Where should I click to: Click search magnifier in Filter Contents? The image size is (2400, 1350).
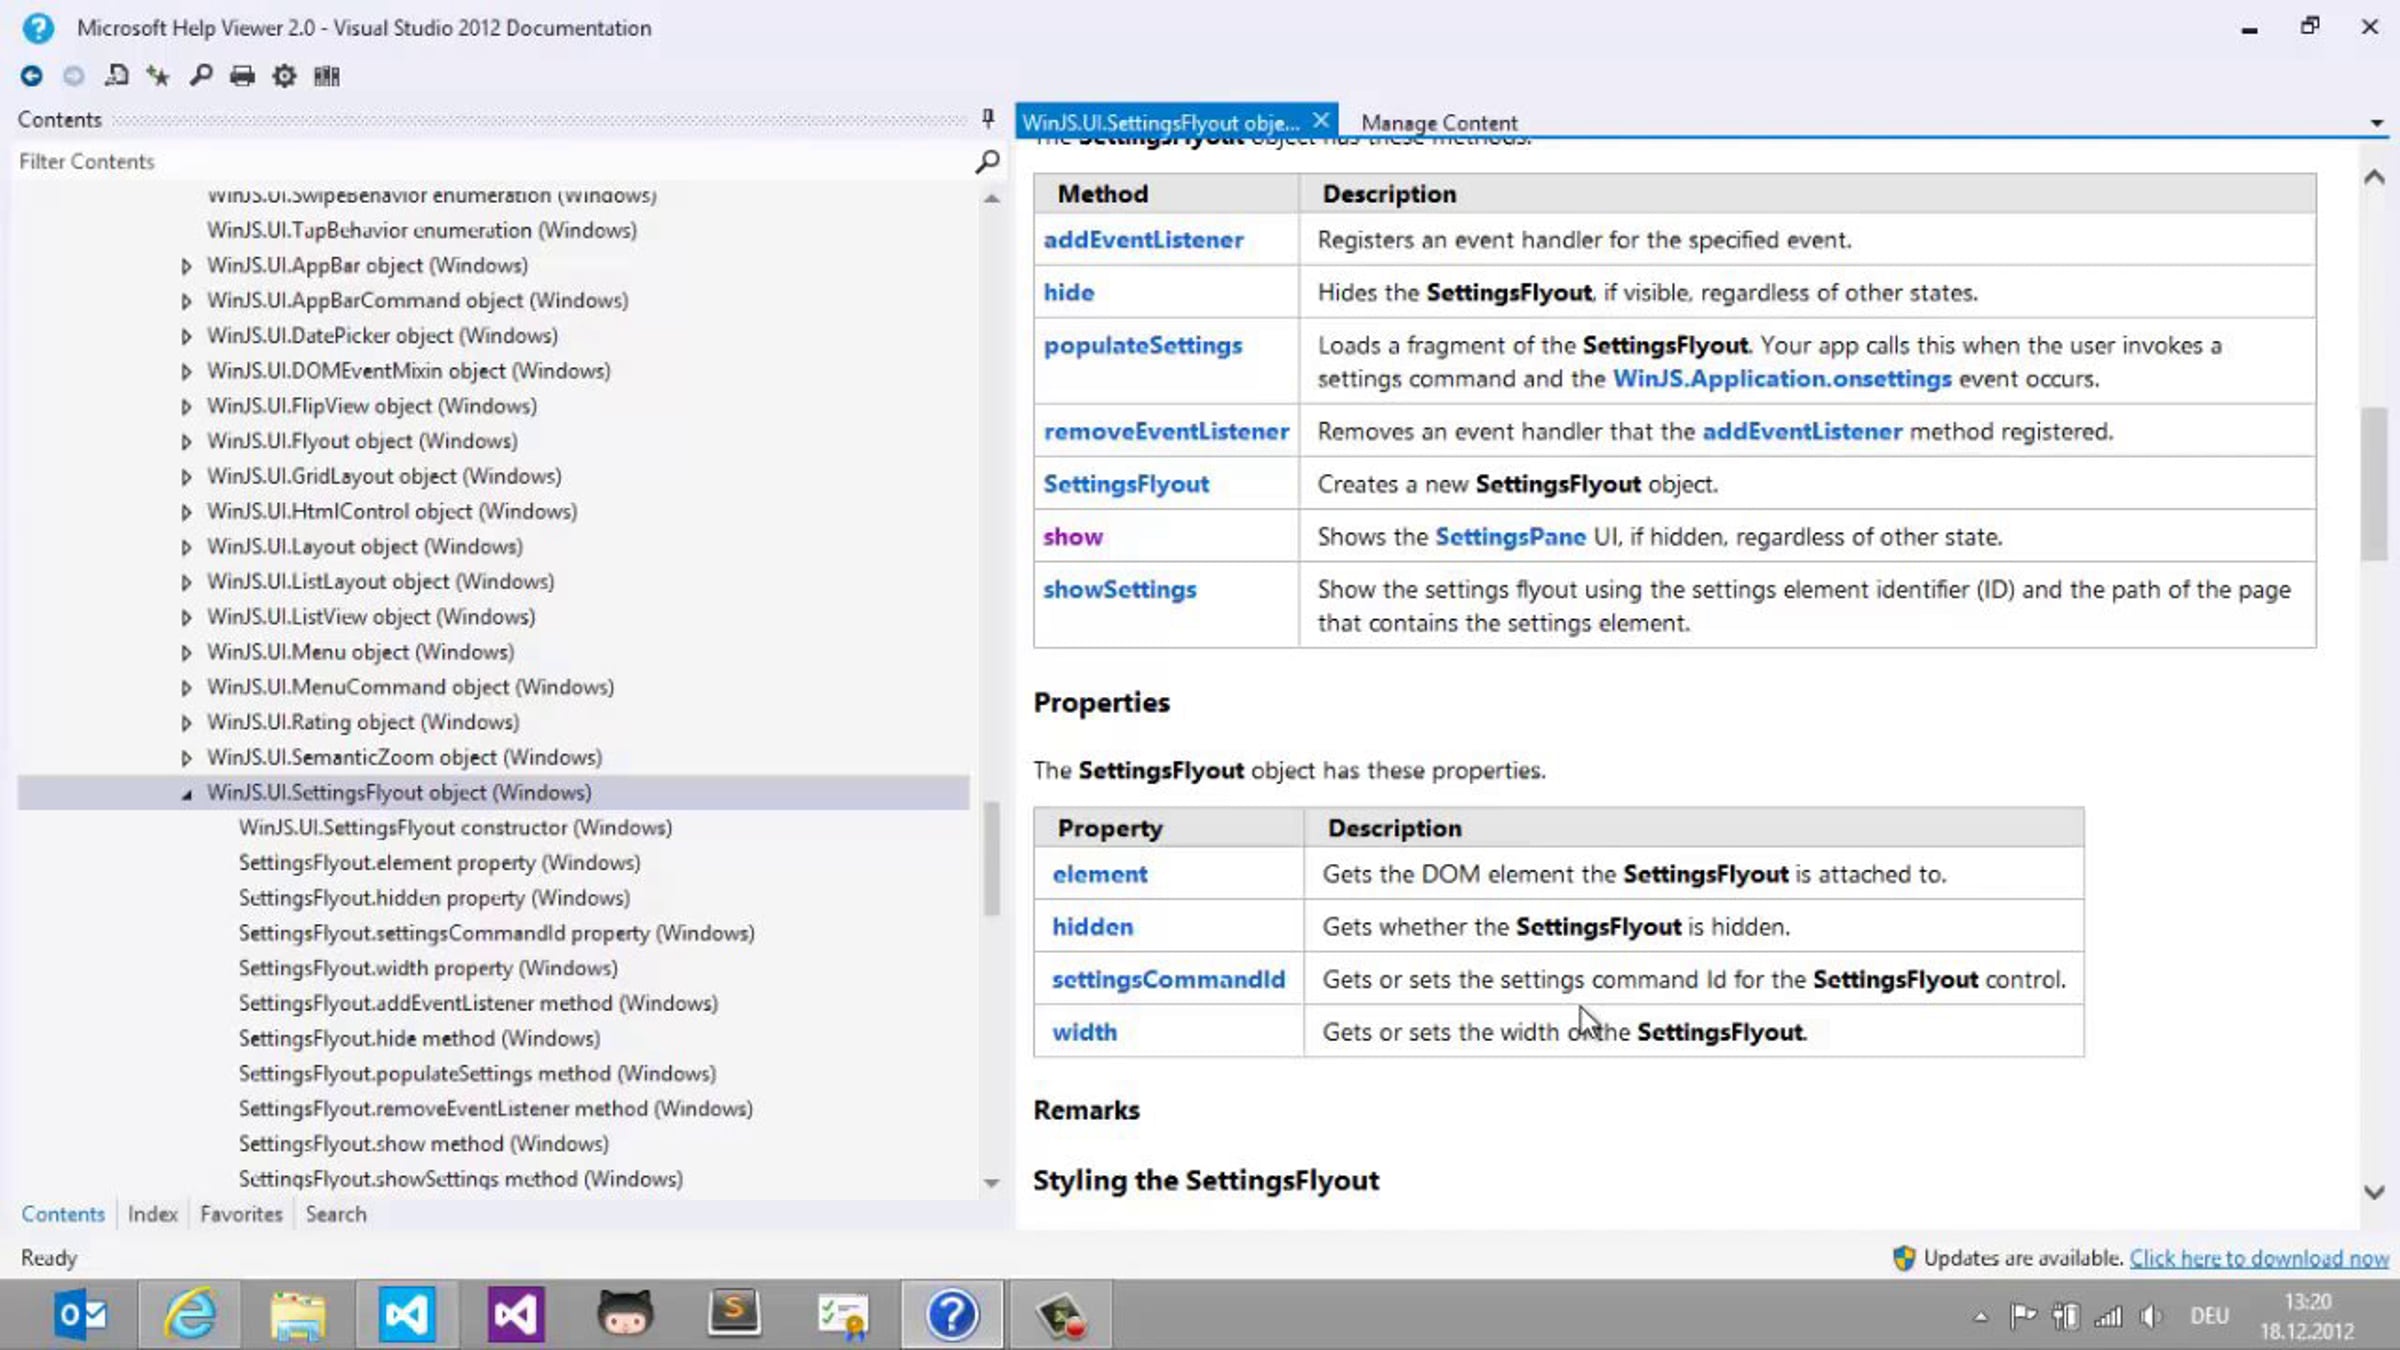click(987, 161)
